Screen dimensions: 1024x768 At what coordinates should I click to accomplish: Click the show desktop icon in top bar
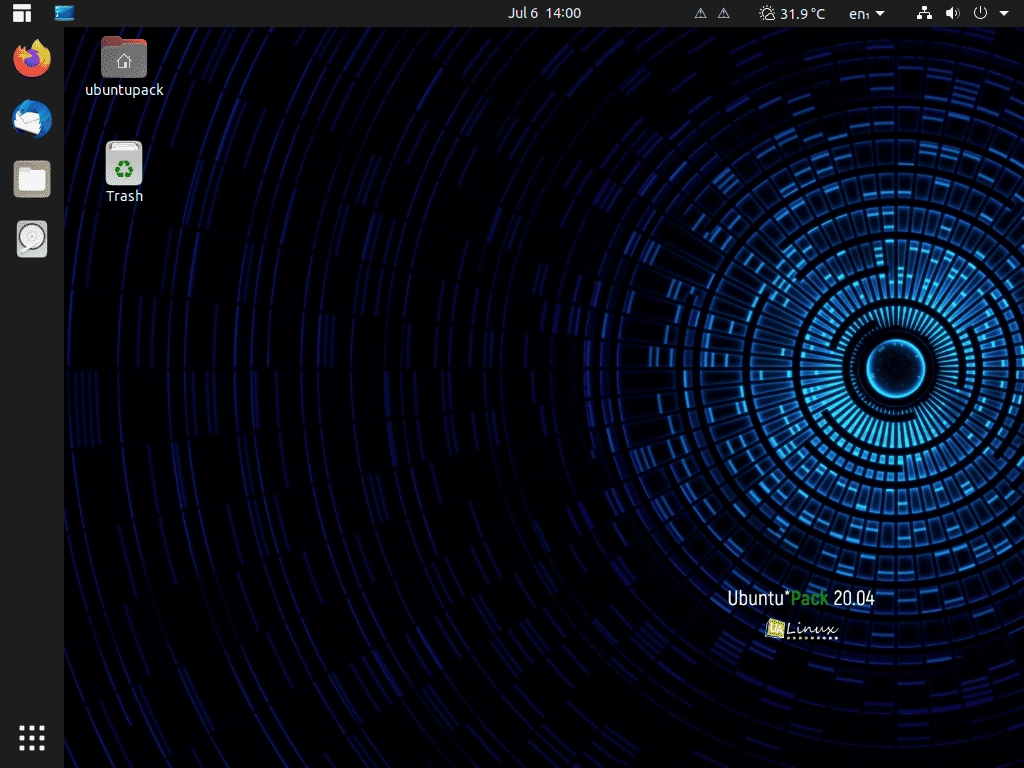[x=64, y=13]
